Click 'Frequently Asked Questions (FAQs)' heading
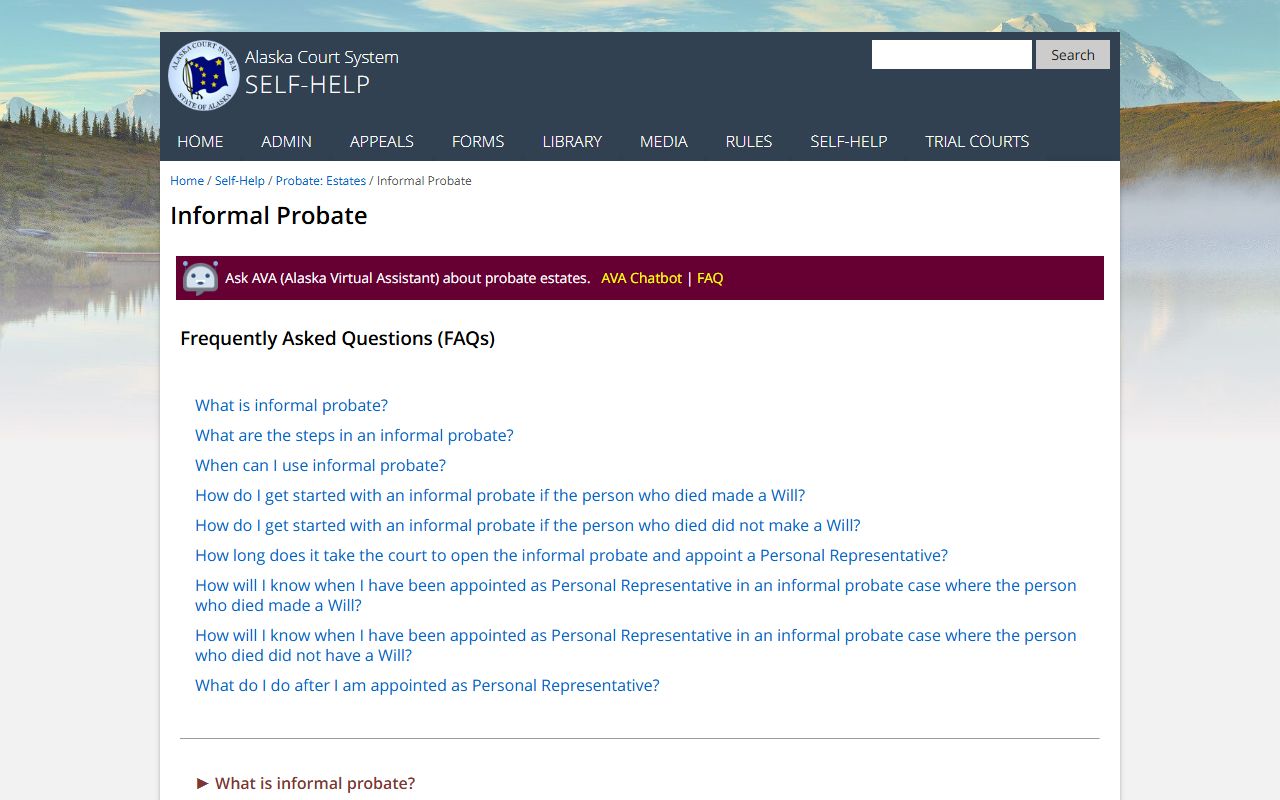The height and width of the screenshot is (800, 1280). click(337, 338)
